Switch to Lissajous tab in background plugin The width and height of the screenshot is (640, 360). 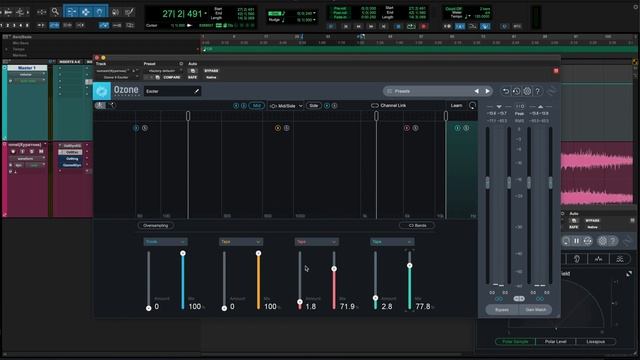(x=596, y=341)
